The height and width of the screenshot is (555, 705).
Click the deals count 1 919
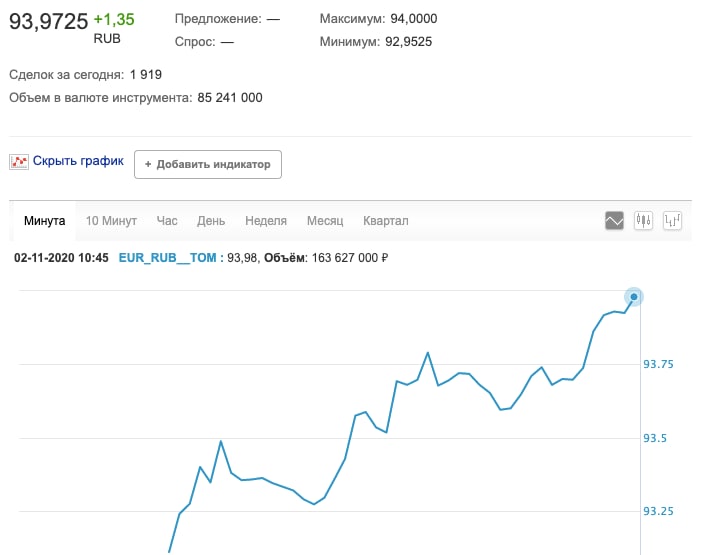click(x=146, y=75)
